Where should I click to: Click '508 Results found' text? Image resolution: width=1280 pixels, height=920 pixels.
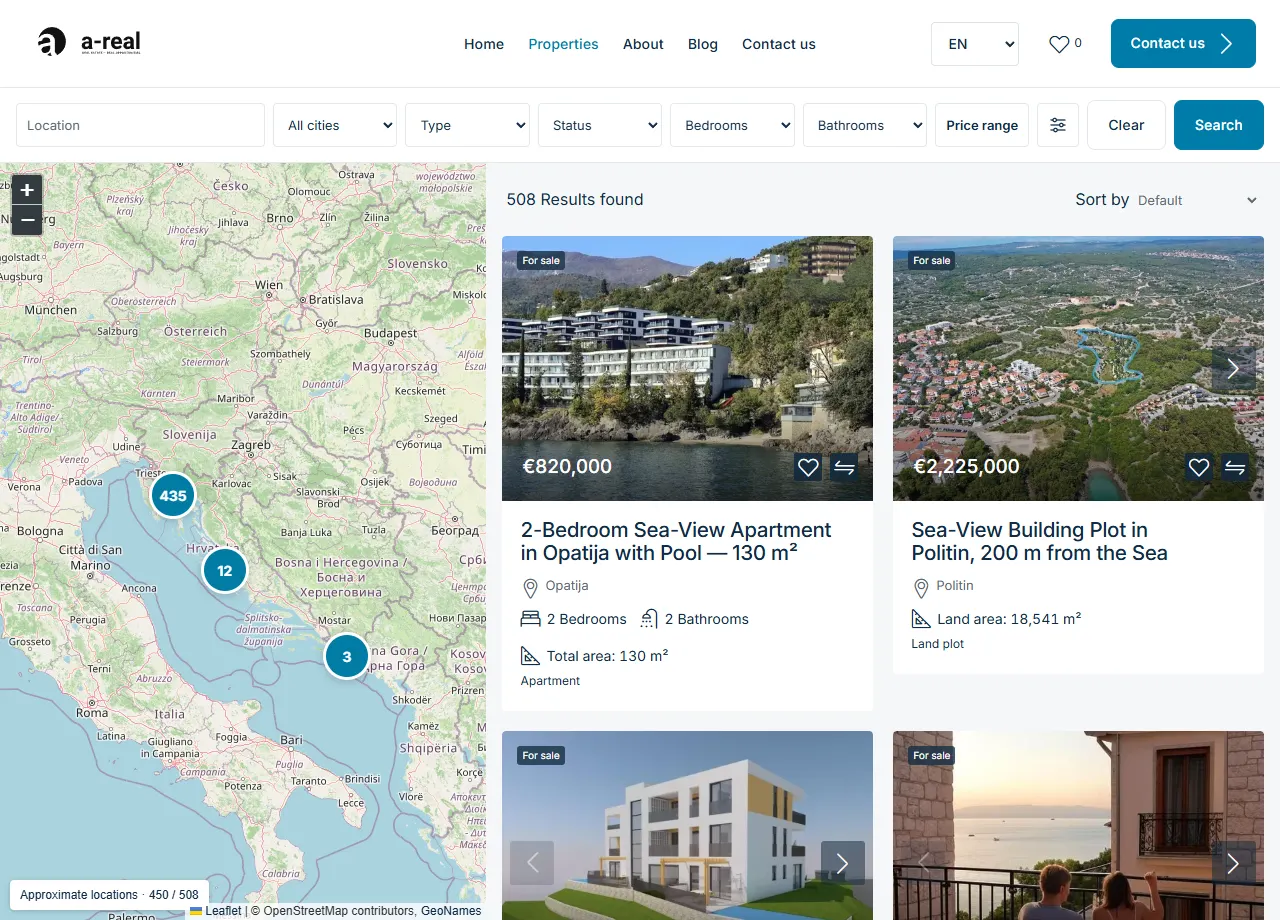pyautogui.click(x=575, y=199)
